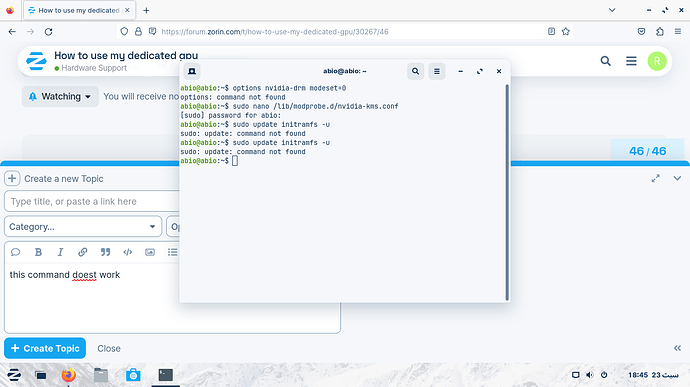The image size is (690, 387).
Task: Click the Hardware Support category link
Action: point(94,68)
